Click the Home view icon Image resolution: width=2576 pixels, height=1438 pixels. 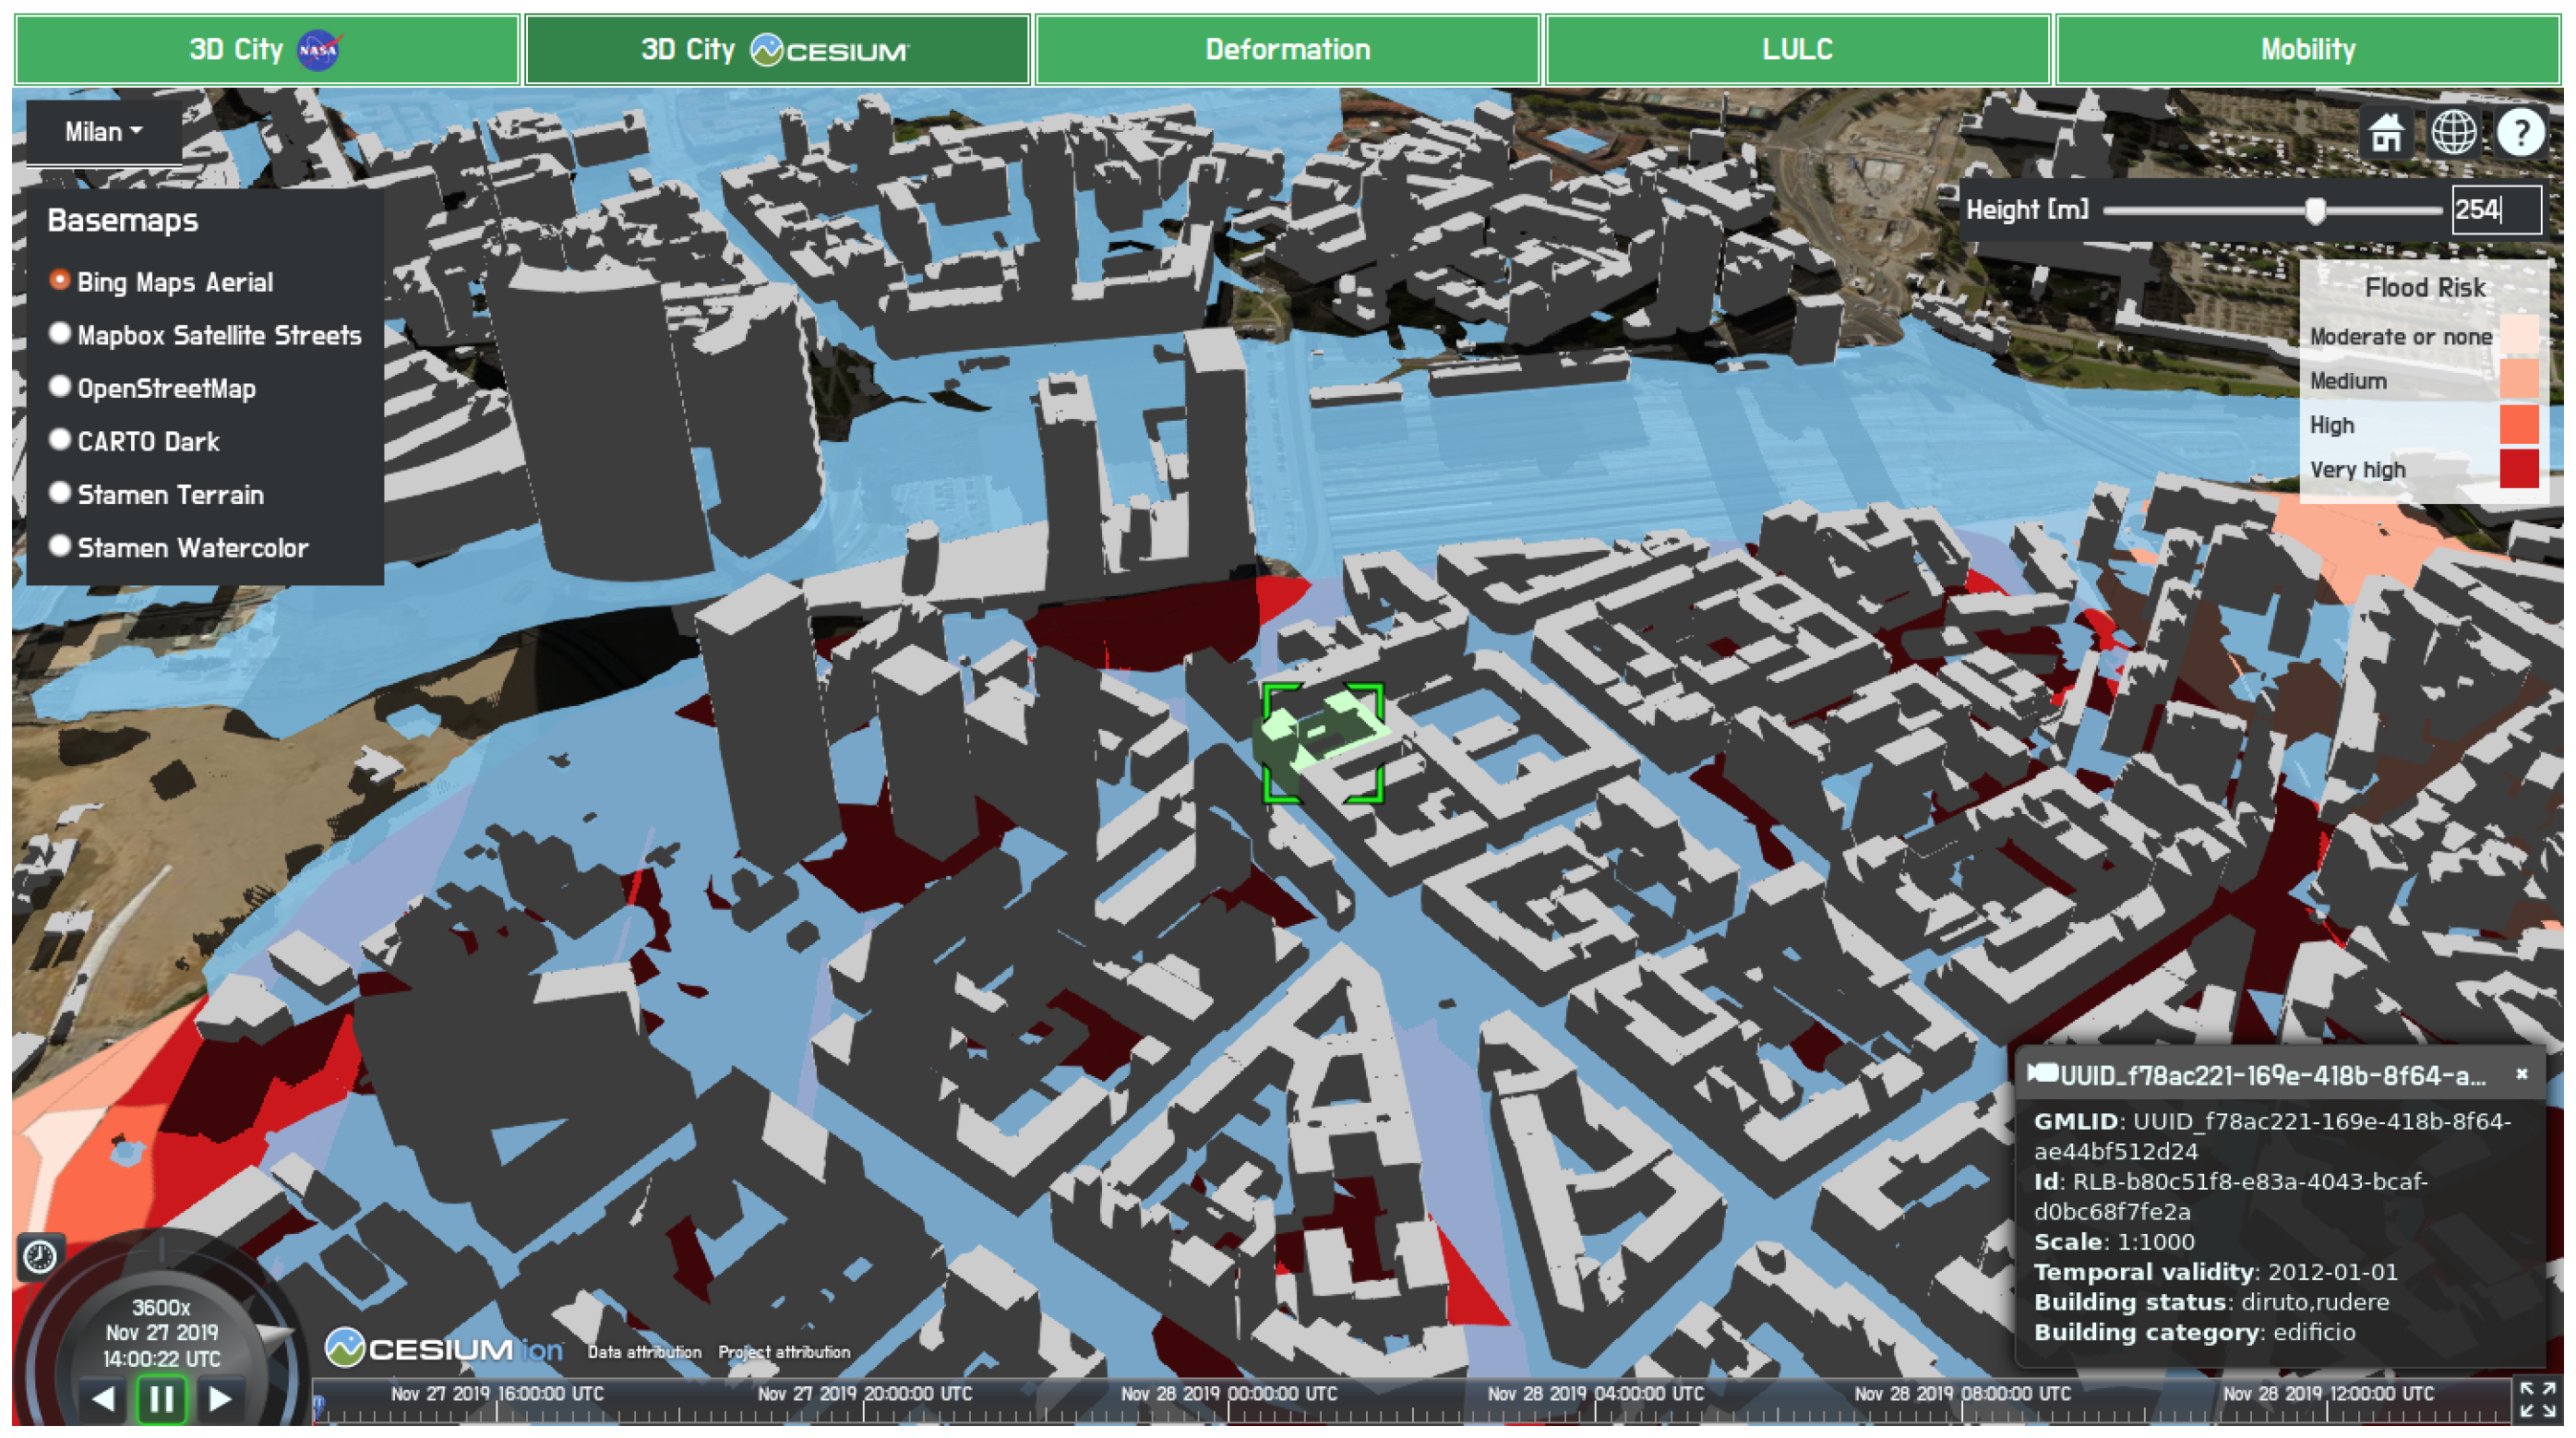point(2386,133)
